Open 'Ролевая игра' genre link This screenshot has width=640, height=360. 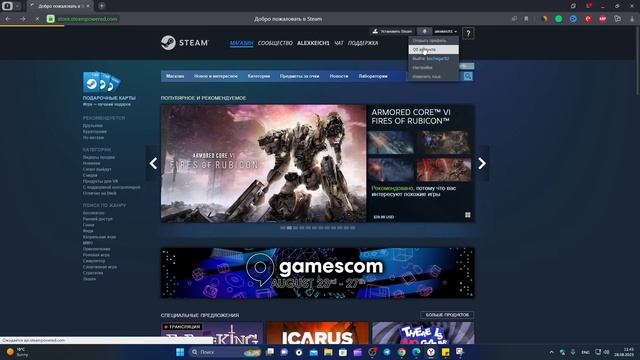point(96,255)
